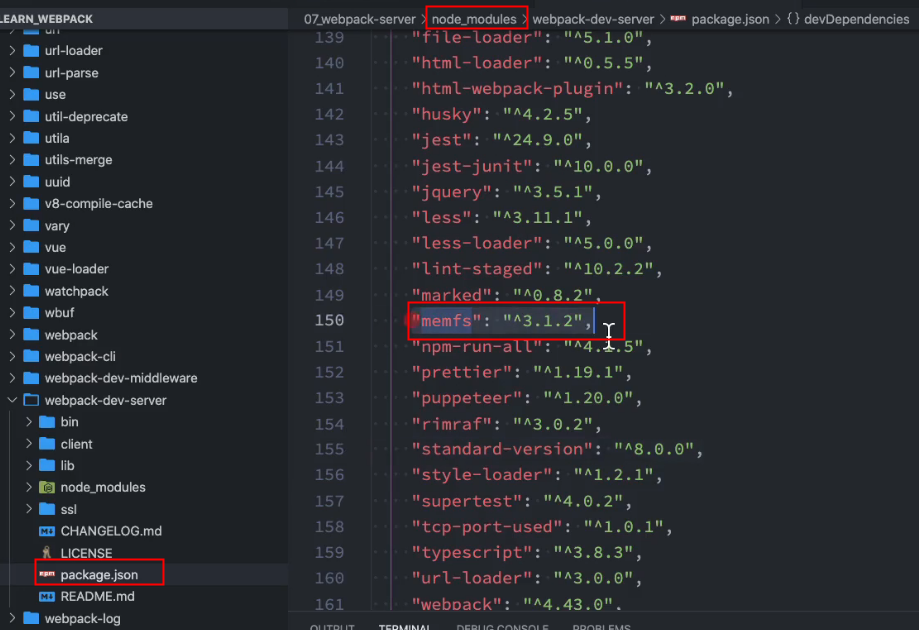
Task: Click the "^3.0.0" url-loader version value
Action: tap(593, 578)
